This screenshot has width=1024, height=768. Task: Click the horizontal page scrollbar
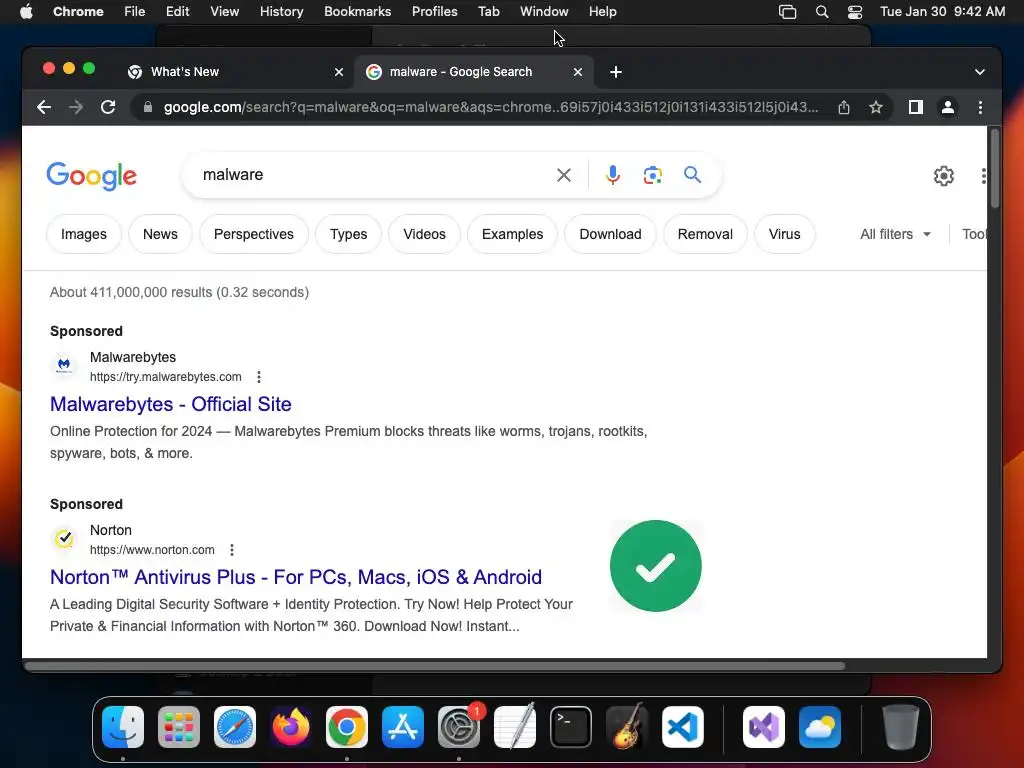tap(434, 666)
